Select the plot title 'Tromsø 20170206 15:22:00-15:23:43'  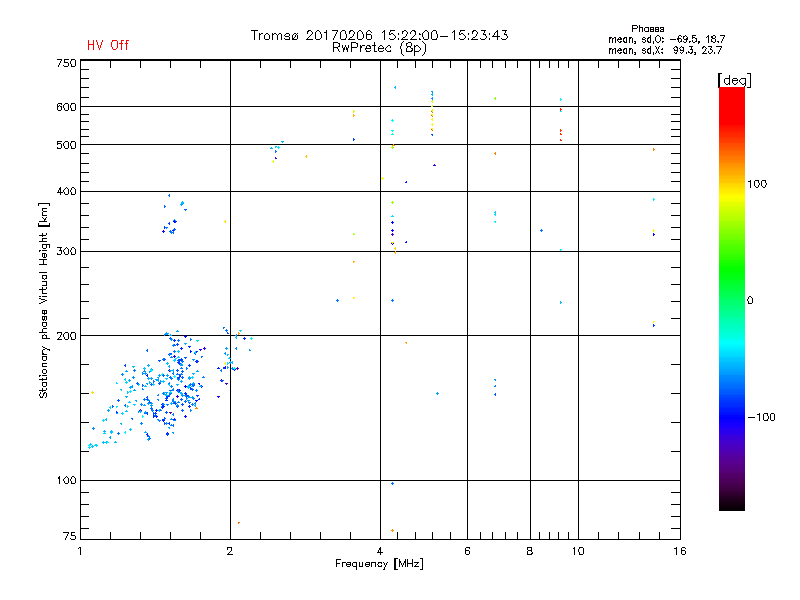coord(379,35)
